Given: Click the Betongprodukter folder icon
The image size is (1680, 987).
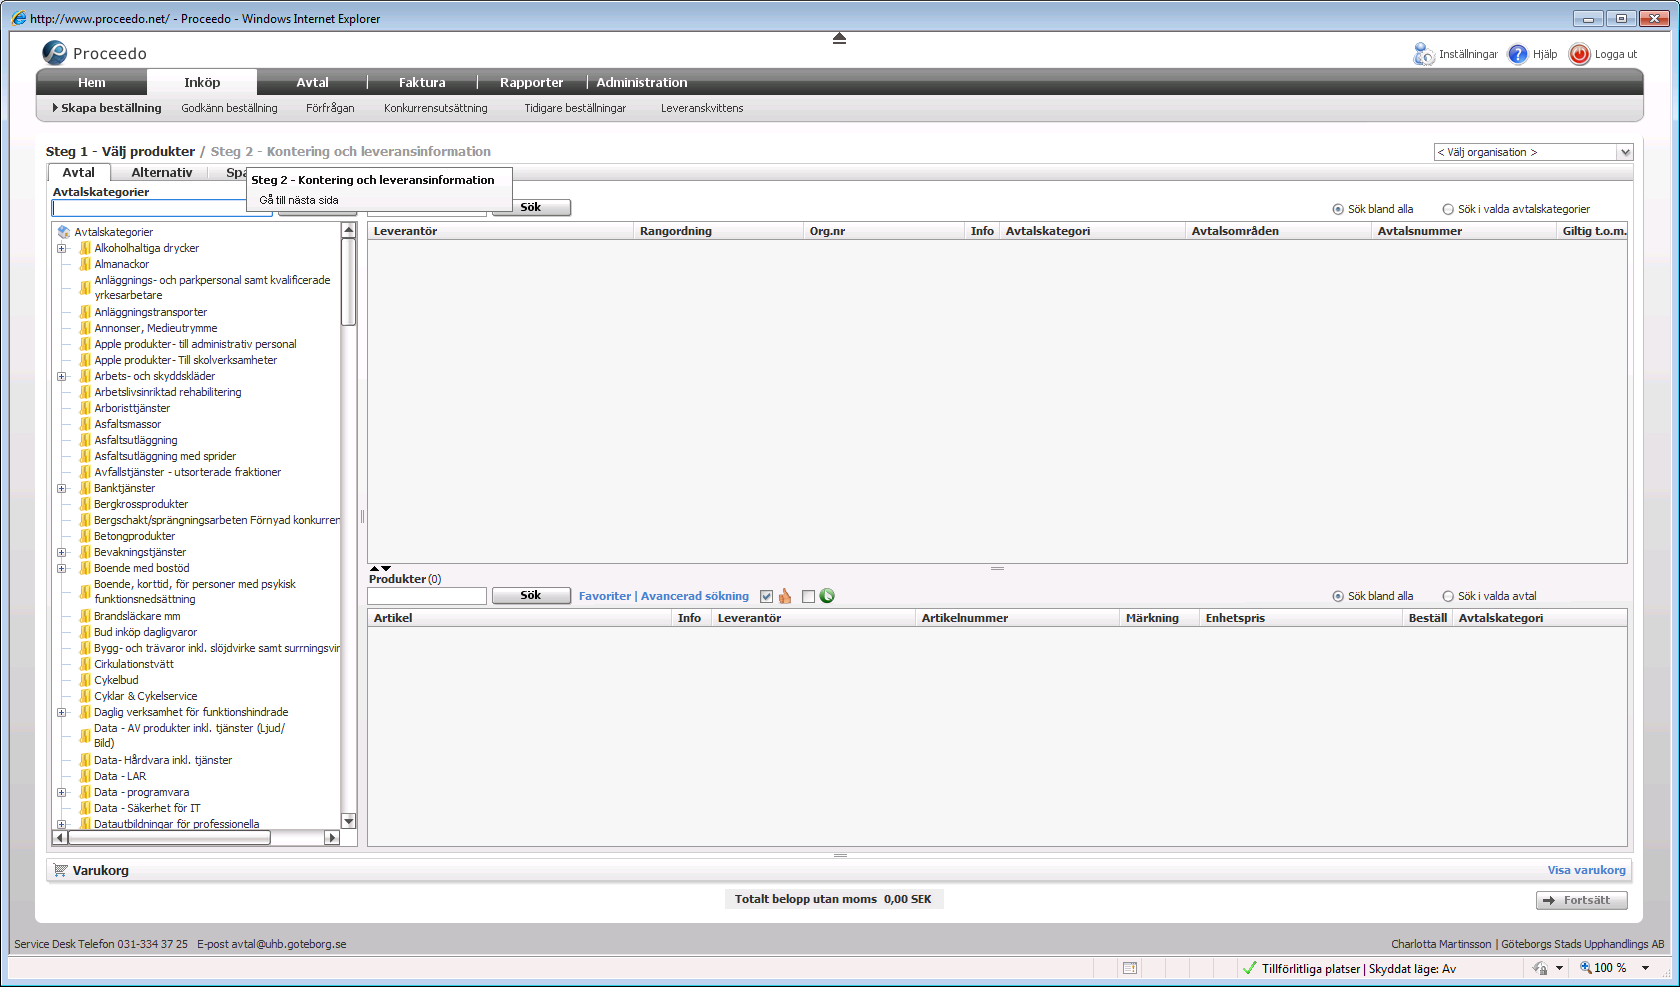Looking at the screenshot, I should (85, 536).
